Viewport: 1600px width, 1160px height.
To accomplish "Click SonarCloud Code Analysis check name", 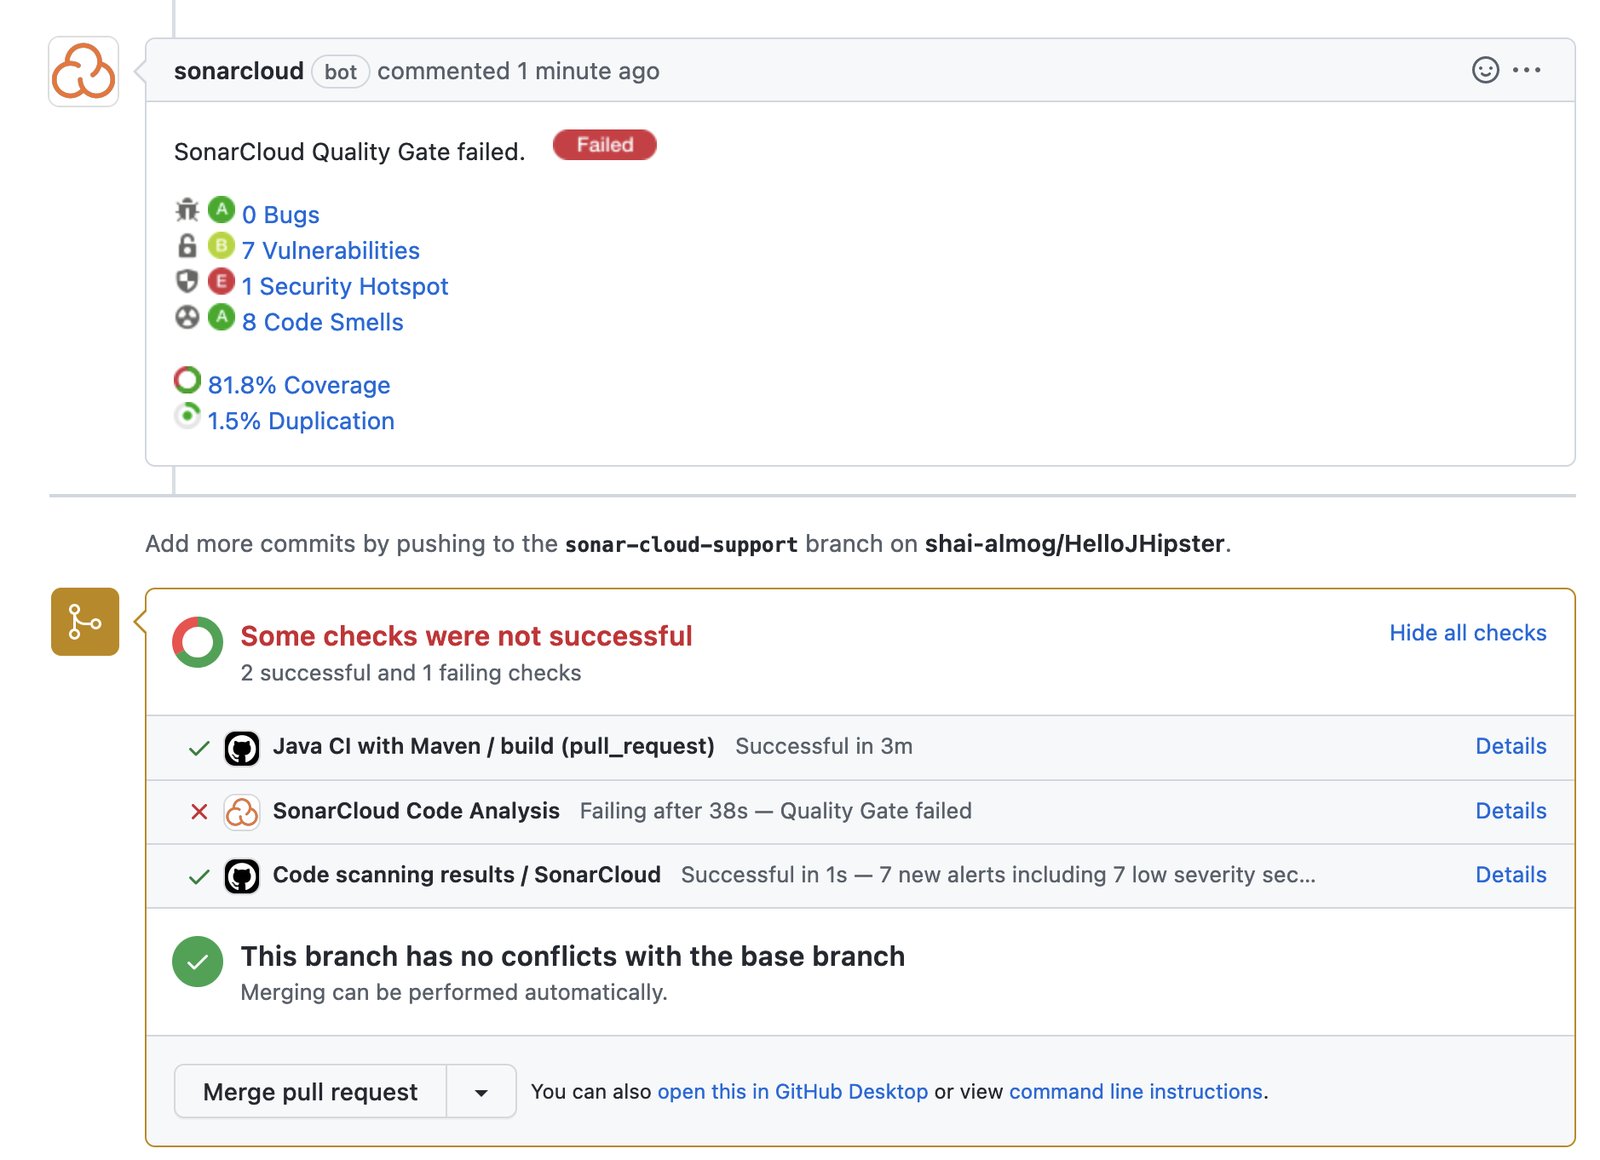I will [x=416, y=811].
